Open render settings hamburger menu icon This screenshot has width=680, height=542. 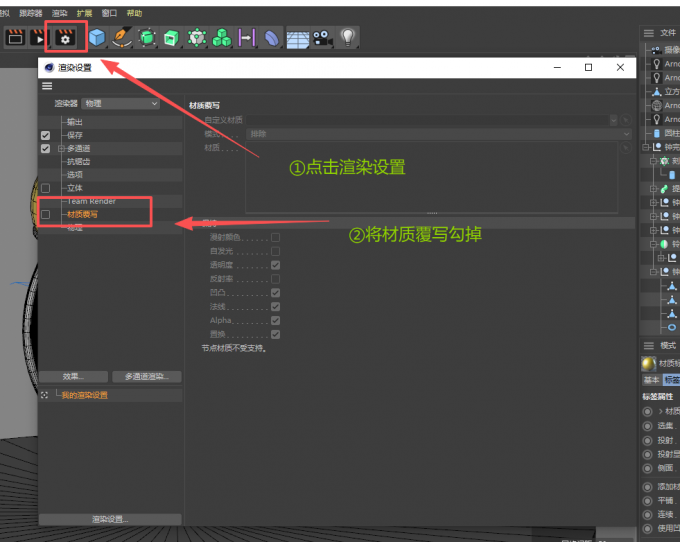point(47,86)
